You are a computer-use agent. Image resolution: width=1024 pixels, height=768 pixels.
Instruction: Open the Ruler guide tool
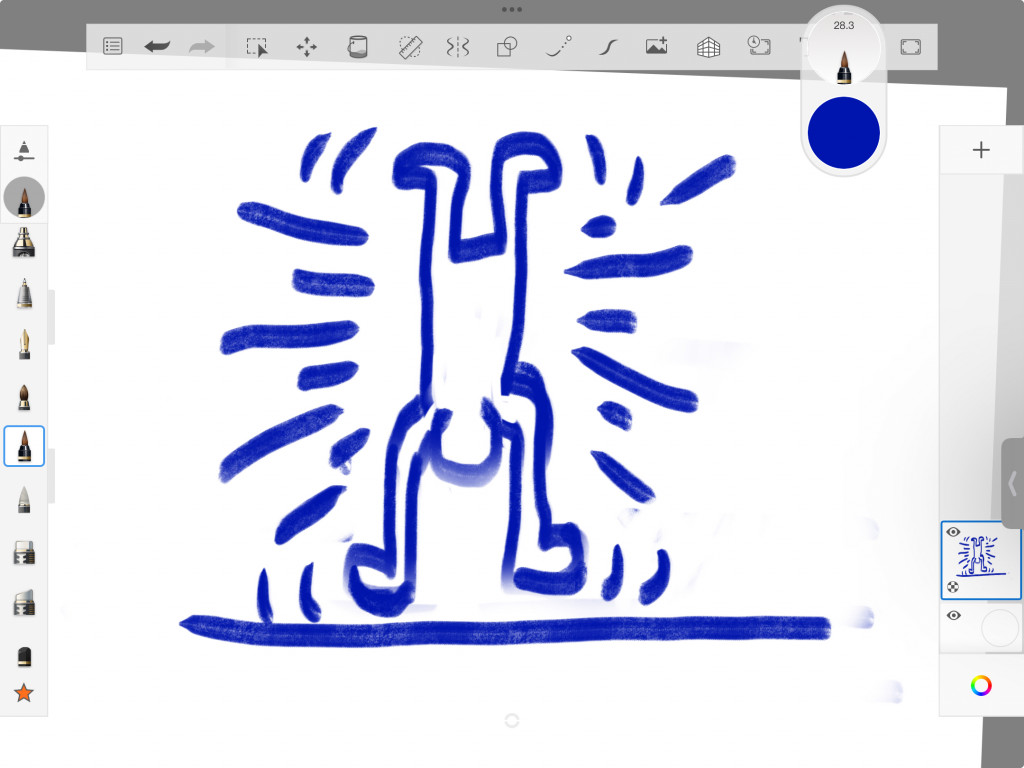[410, 47]
